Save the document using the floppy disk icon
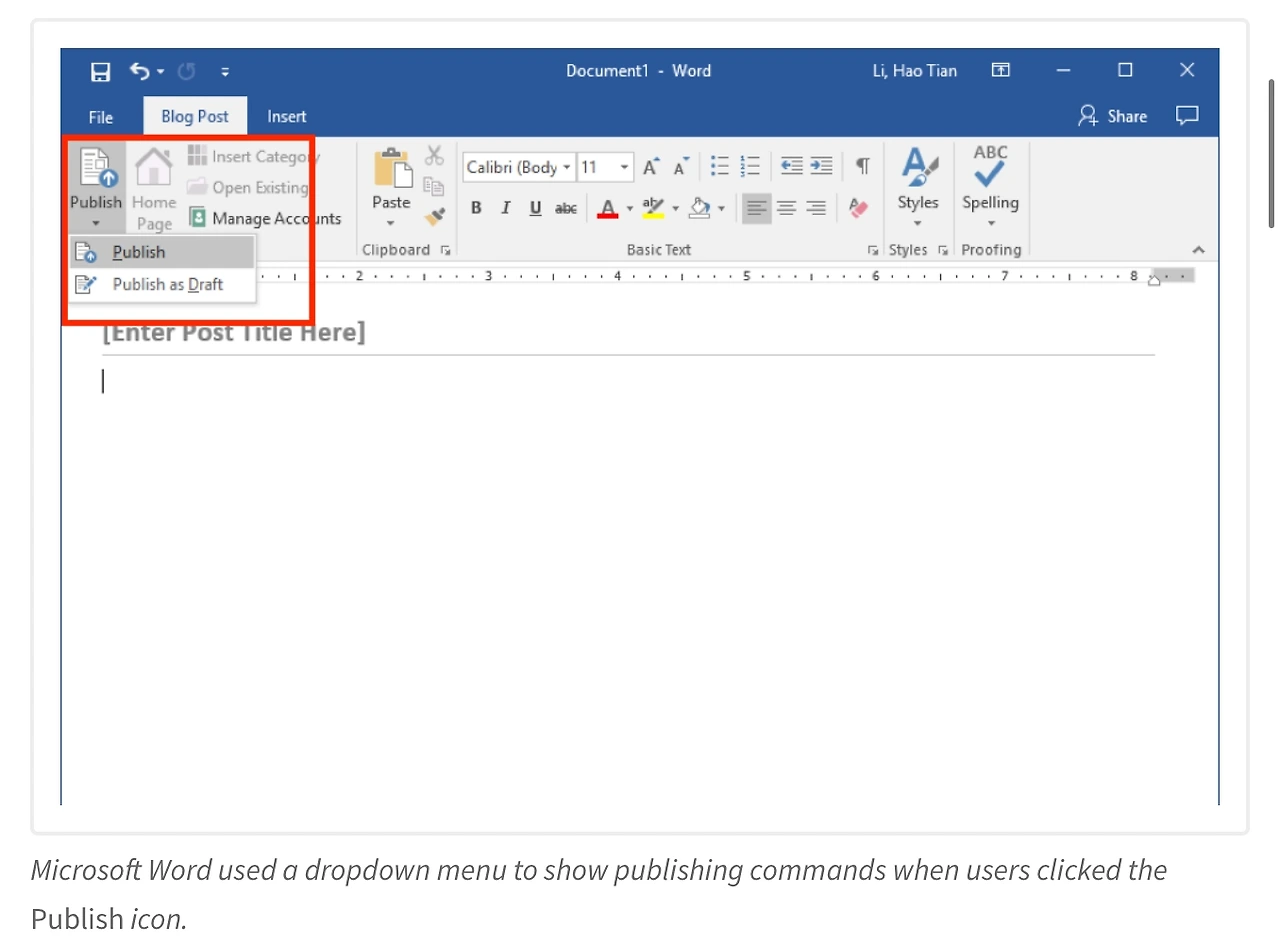Image resolution: width=1280 pixels, height=943 pixels. tap(100, 71)
